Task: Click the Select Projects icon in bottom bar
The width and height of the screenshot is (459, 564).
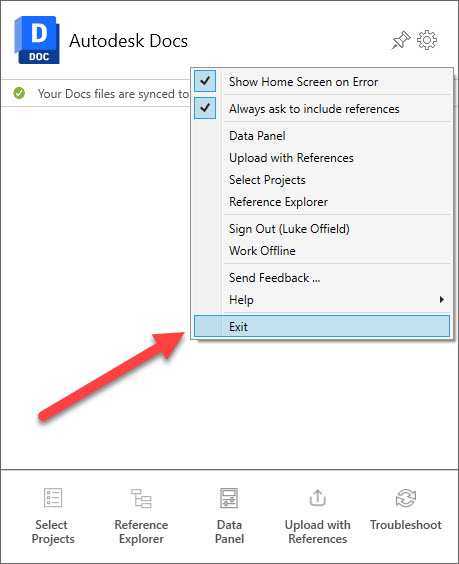Action: point(53,498)
